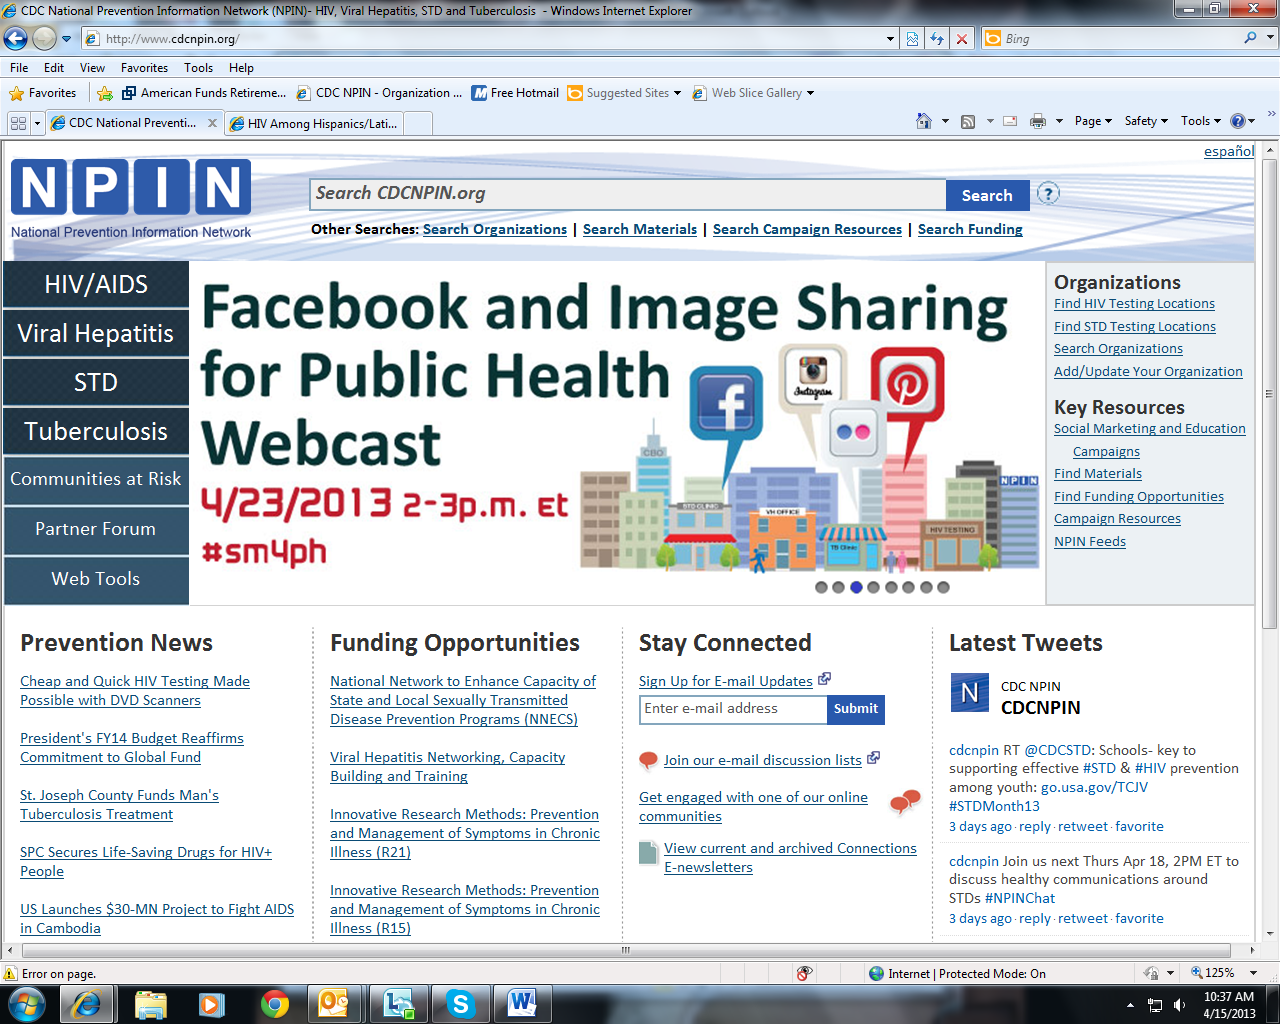Open the tab list dropdown arrow
This screenshot has width=1280, height=1024.
pyautogui.click(x=38, y=123)
